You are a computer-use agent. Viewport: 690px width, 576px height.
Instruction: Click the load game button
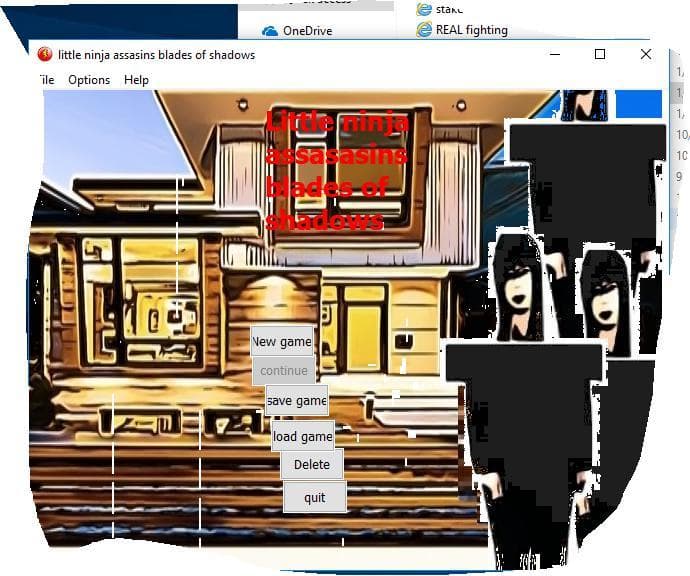click(x=303, y=436)
